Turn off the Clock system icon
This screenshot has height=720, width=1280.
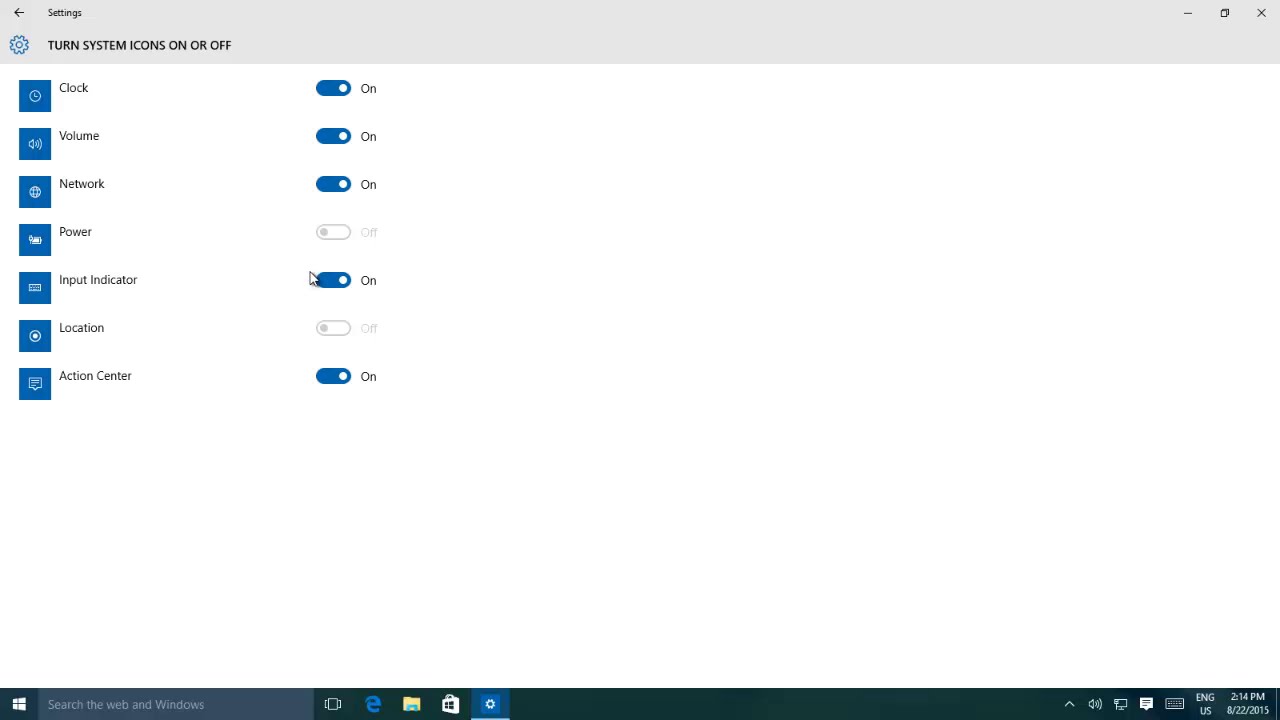pyautogui.click(x=333, y=88)
